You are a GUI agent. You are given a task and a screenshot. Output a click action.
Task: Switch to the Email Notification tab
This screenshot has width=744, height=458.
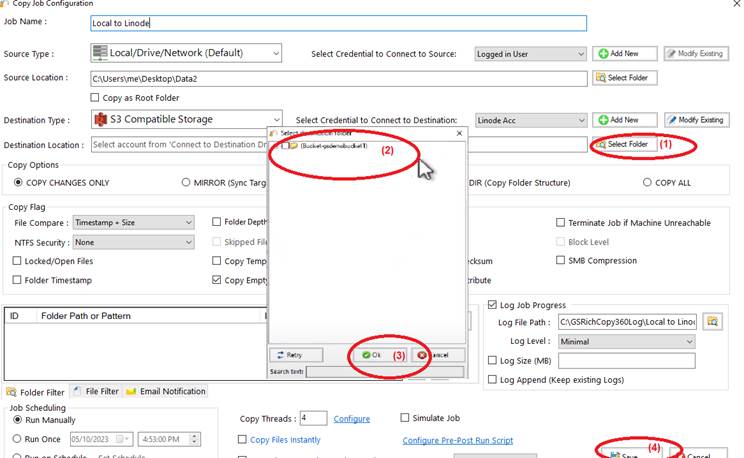pos(166,392)
